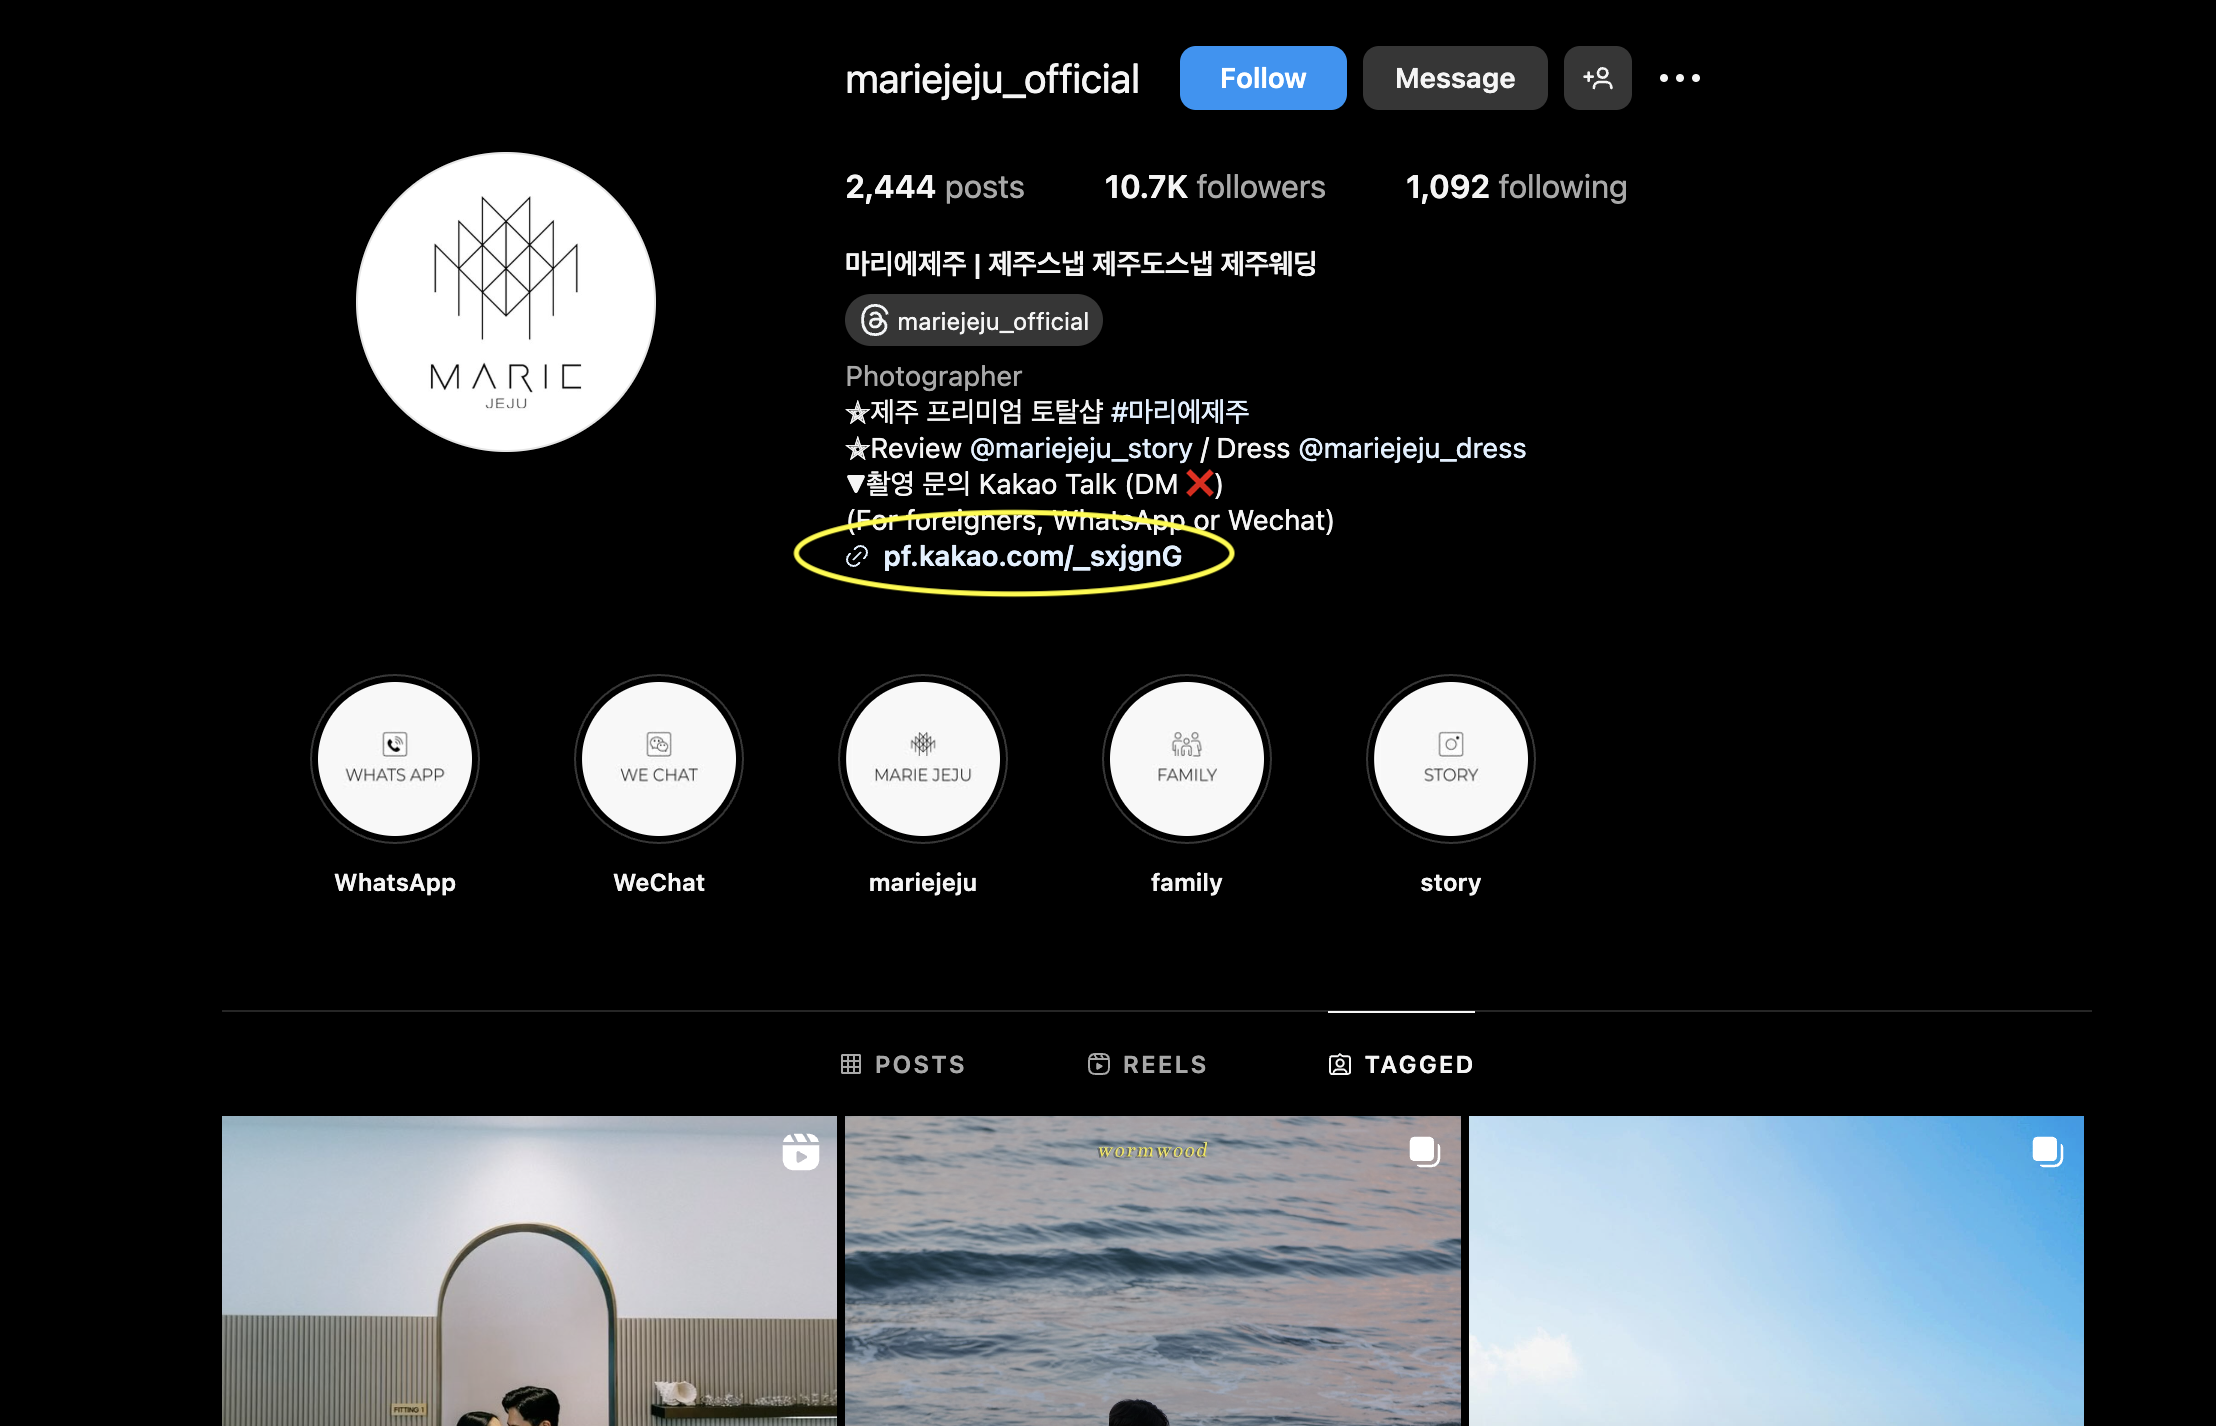Open the family story highlight
The width and height of the screenshot is (2216, 1426).
[x=1187, y=759]
